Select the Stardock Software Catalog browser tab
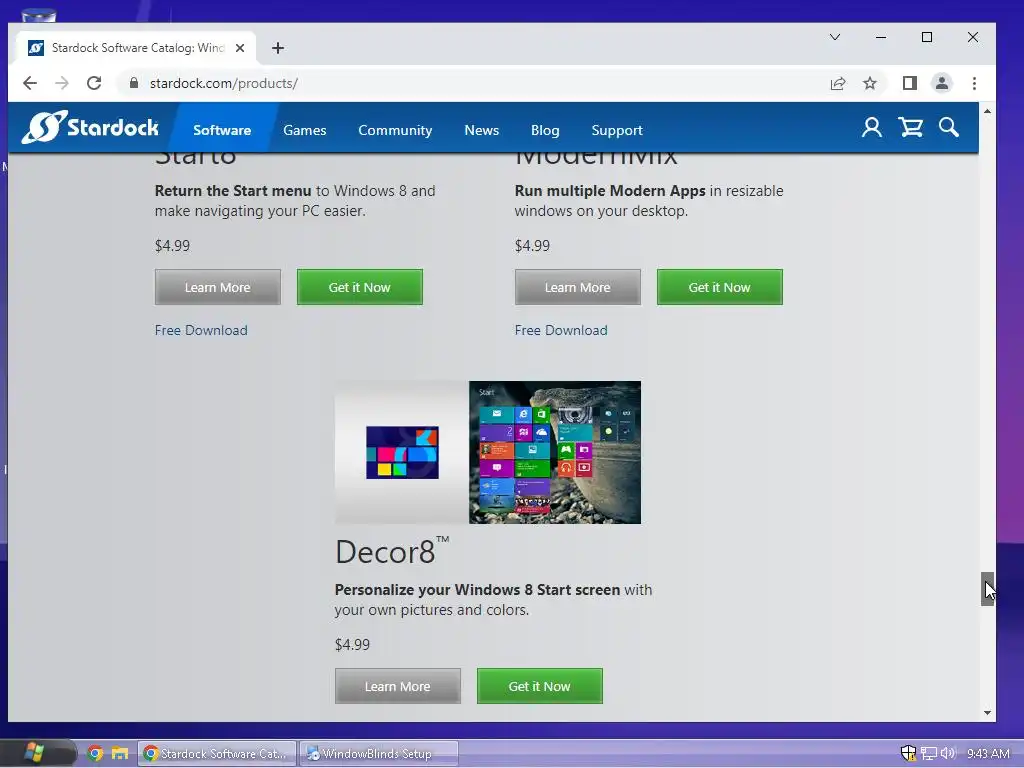1024x768 pixels. (x=137, y=48)
